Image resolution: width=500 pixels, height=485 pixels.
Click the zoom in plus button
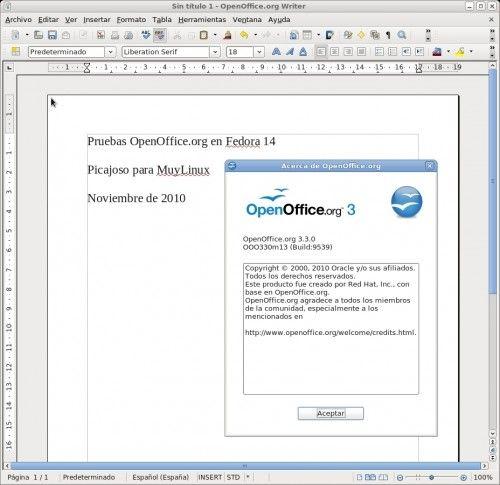(463, 478)
